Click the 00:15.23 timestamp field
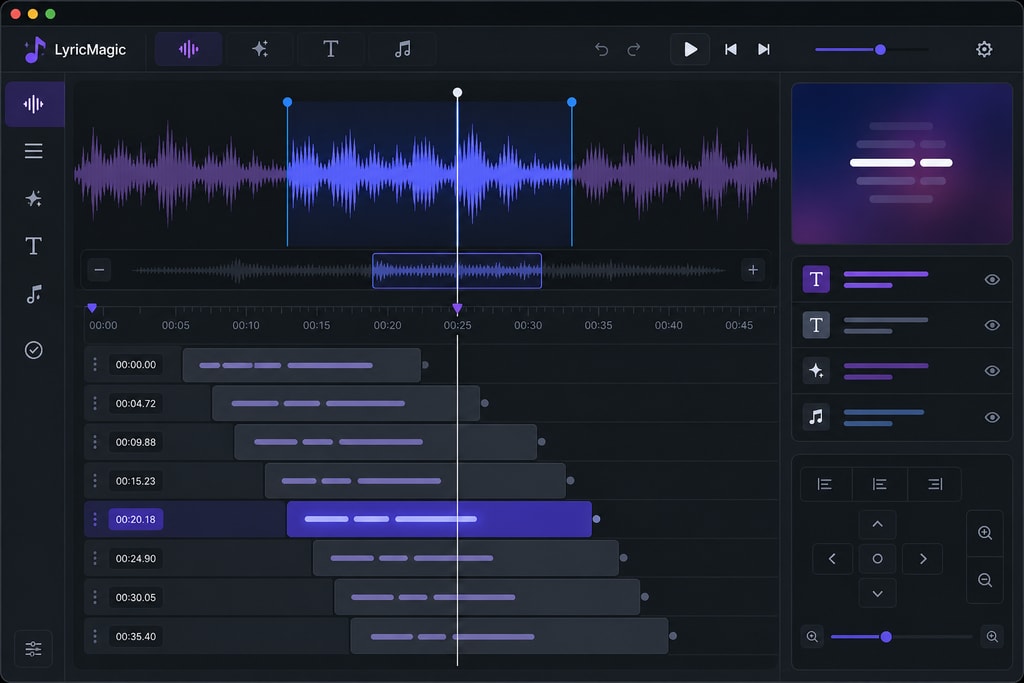 (136, 481)
